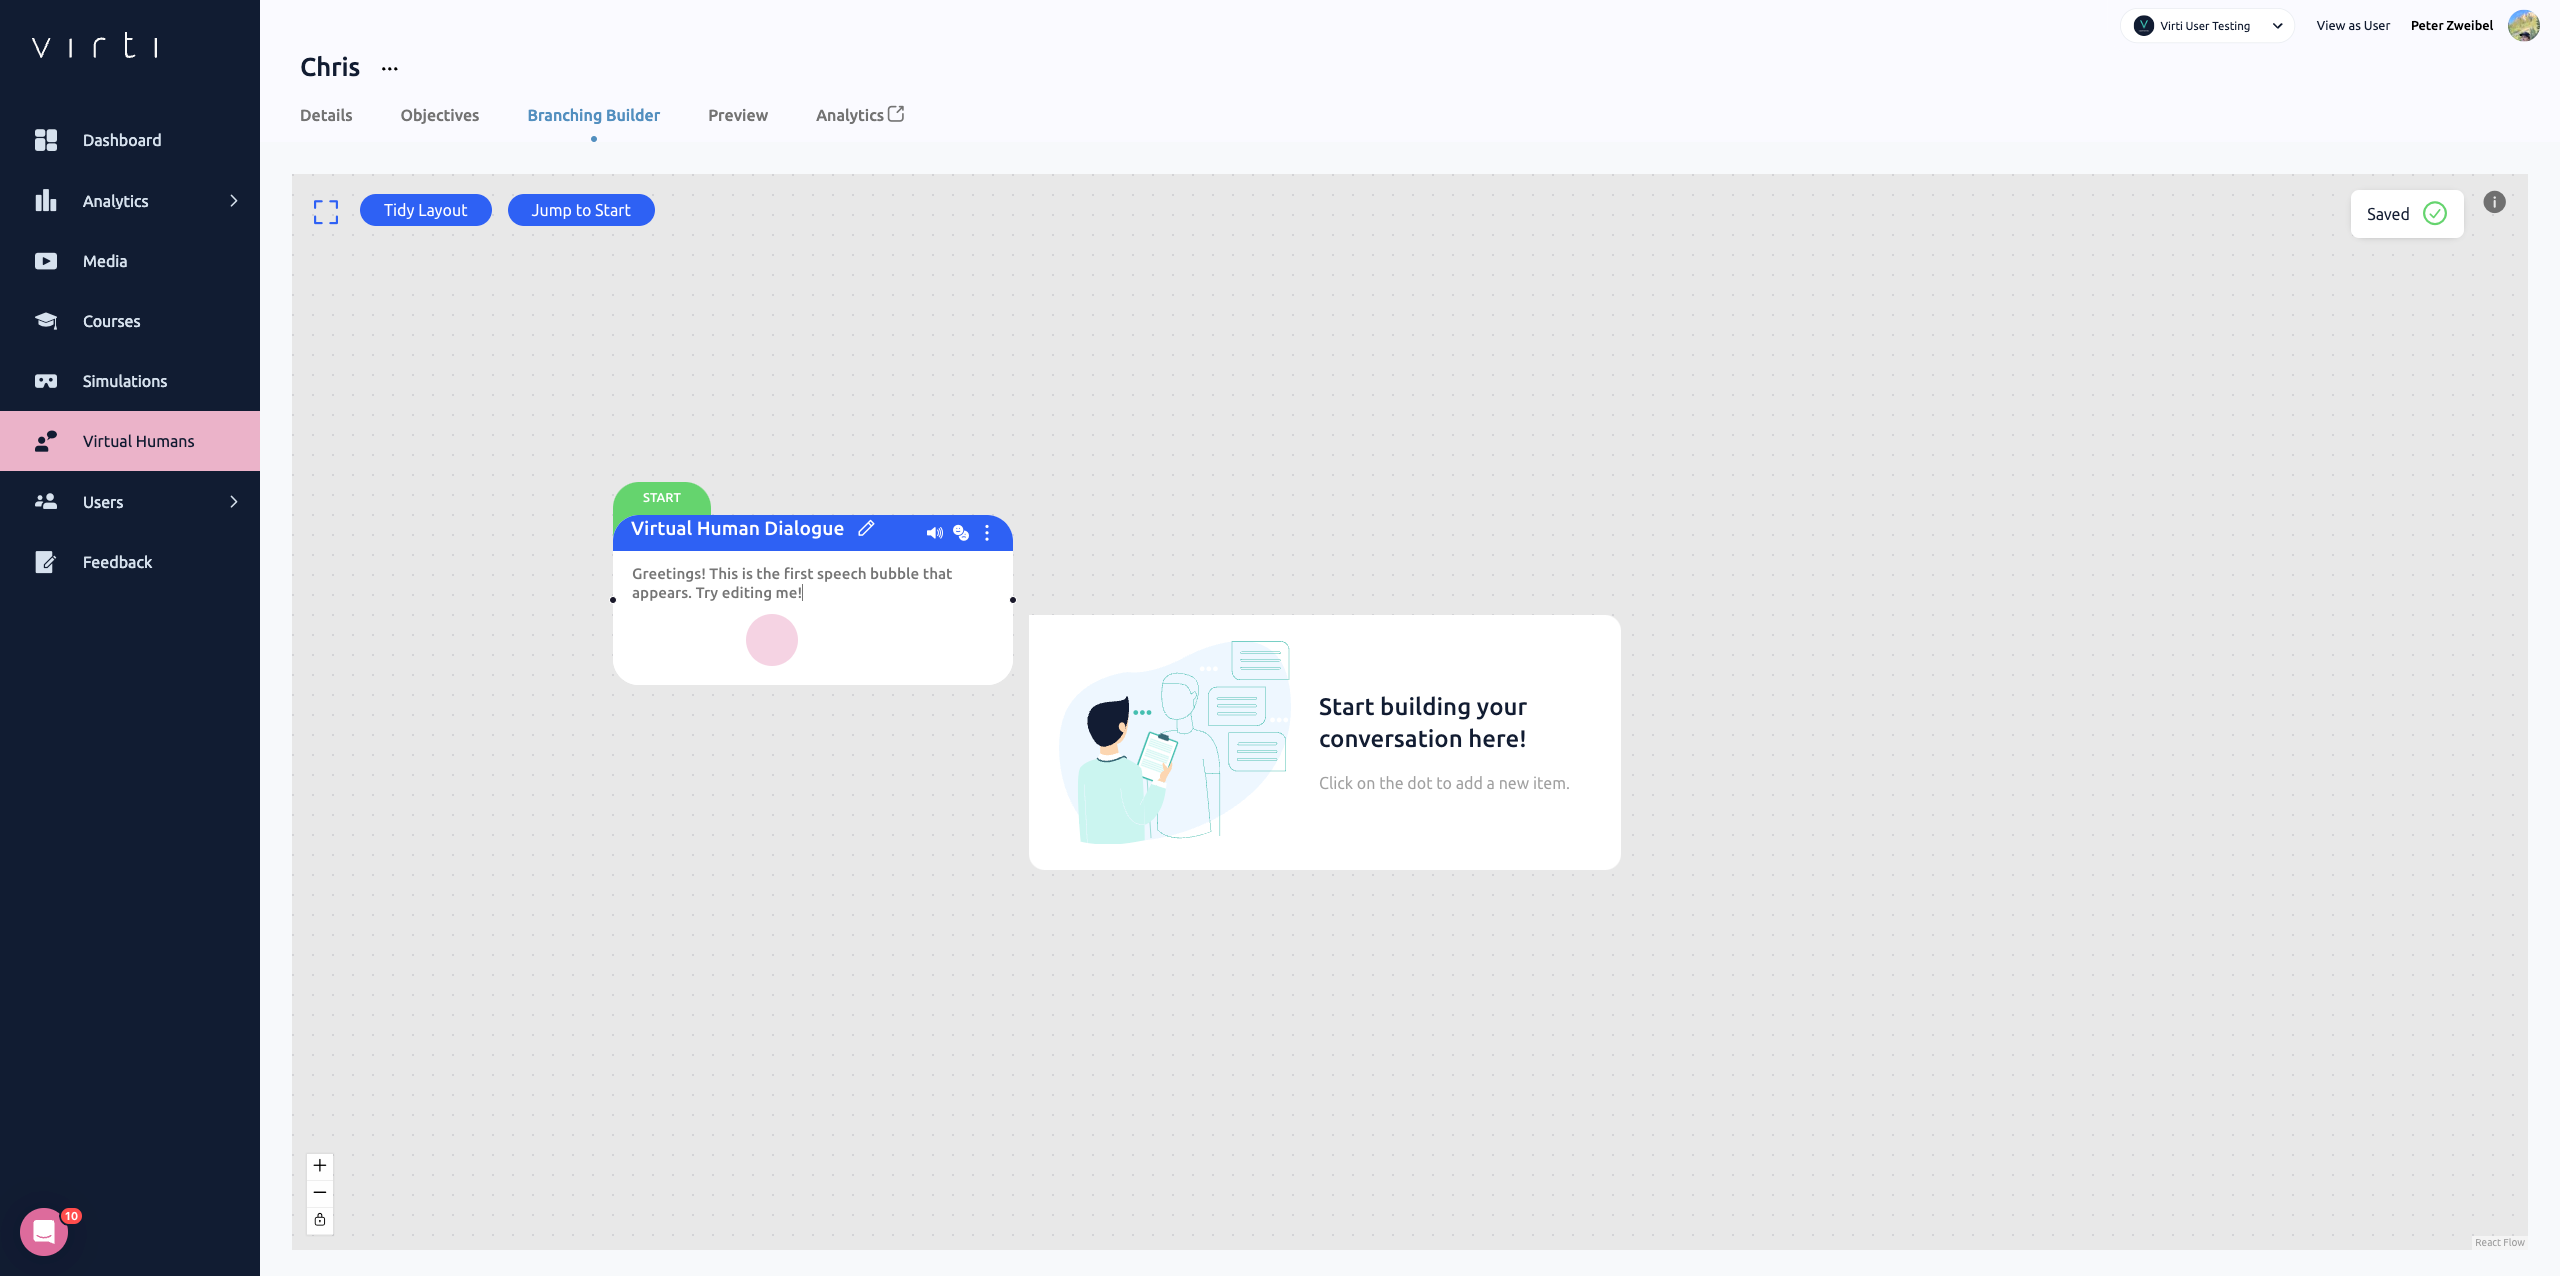Click the dialogue speech bubble text field
The height and width of the screenshot is (1276, 2560).
pos(792,583)
